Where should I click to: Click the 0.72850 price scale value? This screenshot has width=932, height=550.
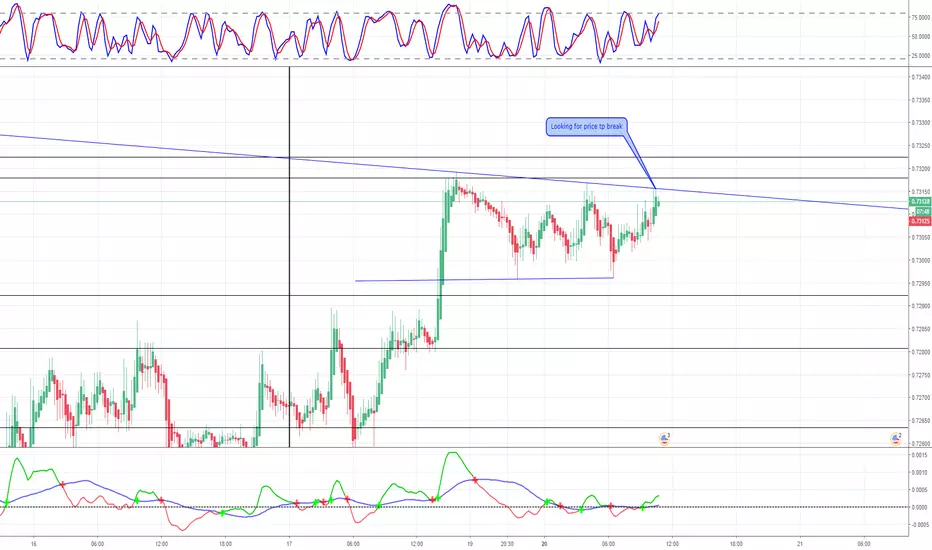point(921,329)
